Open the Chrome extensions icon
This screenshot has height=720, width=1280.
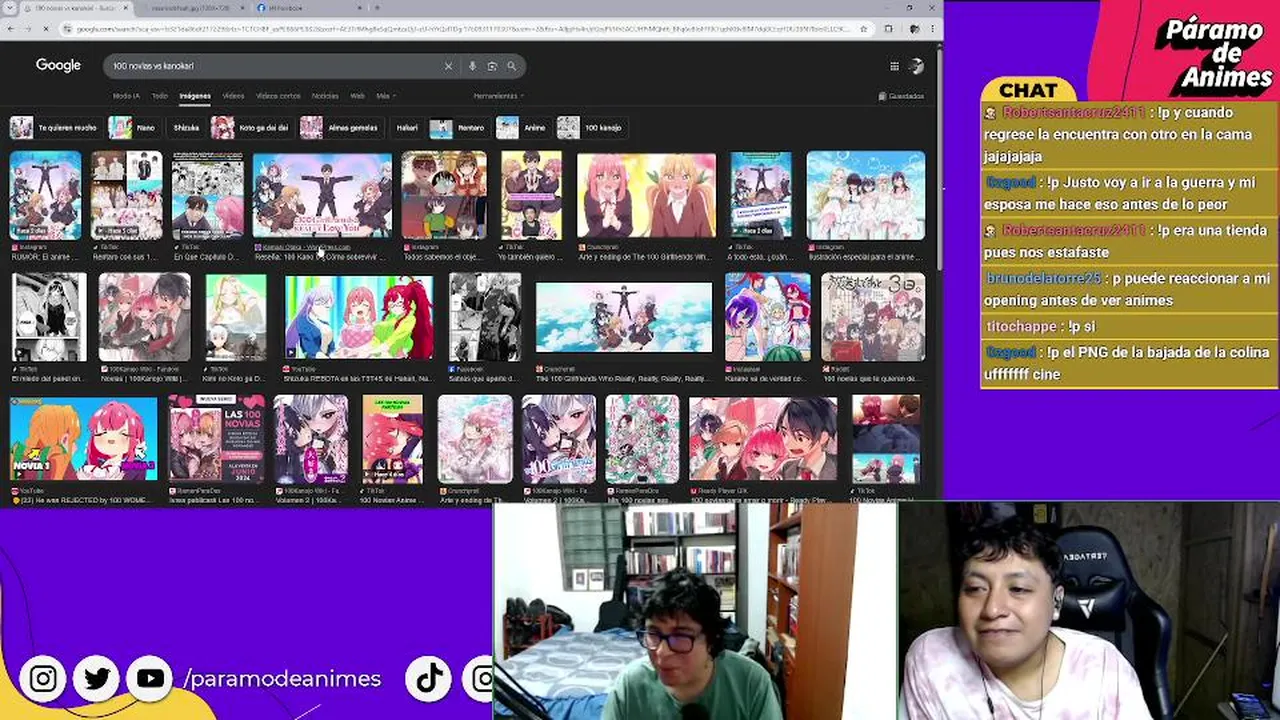[889, 29]
